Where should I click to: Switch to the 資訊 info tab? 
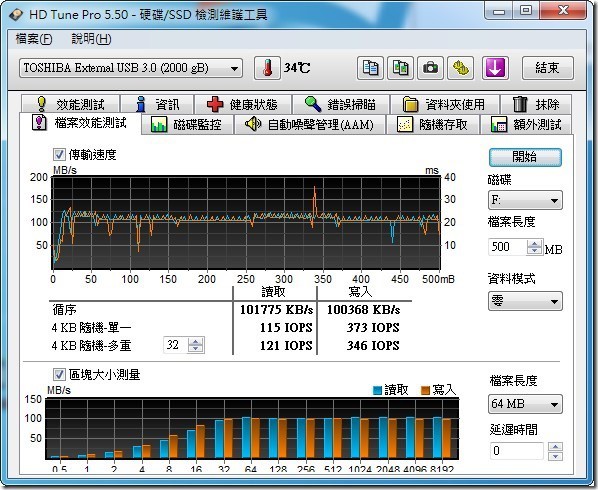(157, 104)
